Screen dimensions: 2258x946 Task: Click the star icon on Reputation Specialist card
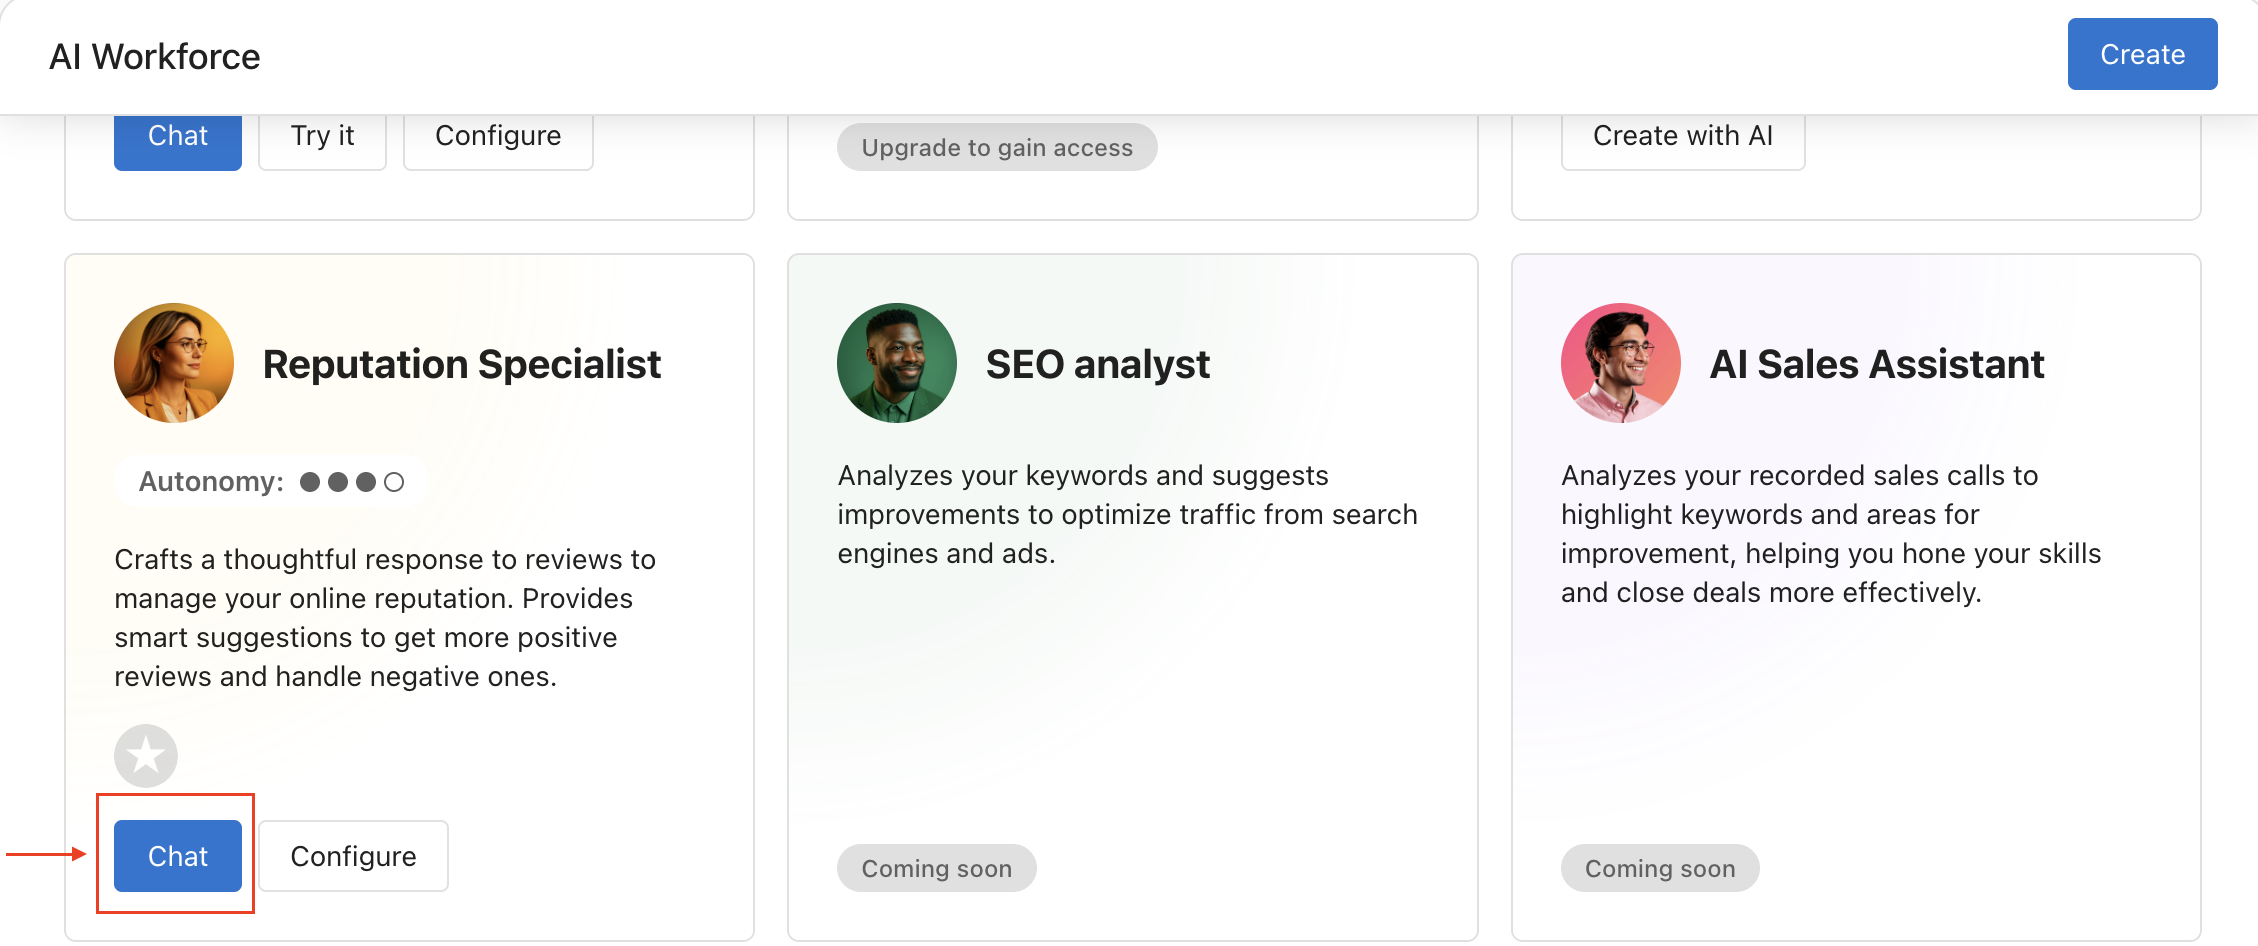146,755
